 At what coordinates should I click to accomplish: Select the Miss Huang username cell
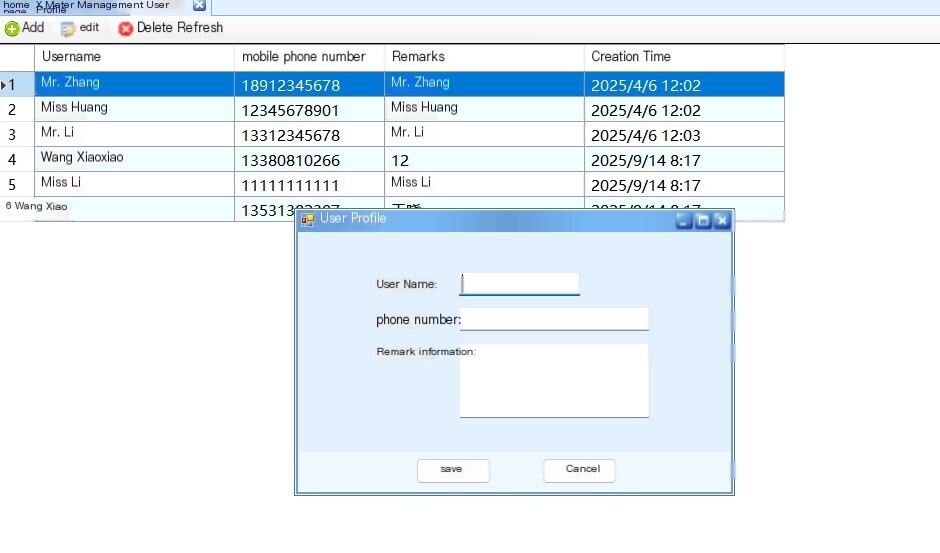click(134, 109)
